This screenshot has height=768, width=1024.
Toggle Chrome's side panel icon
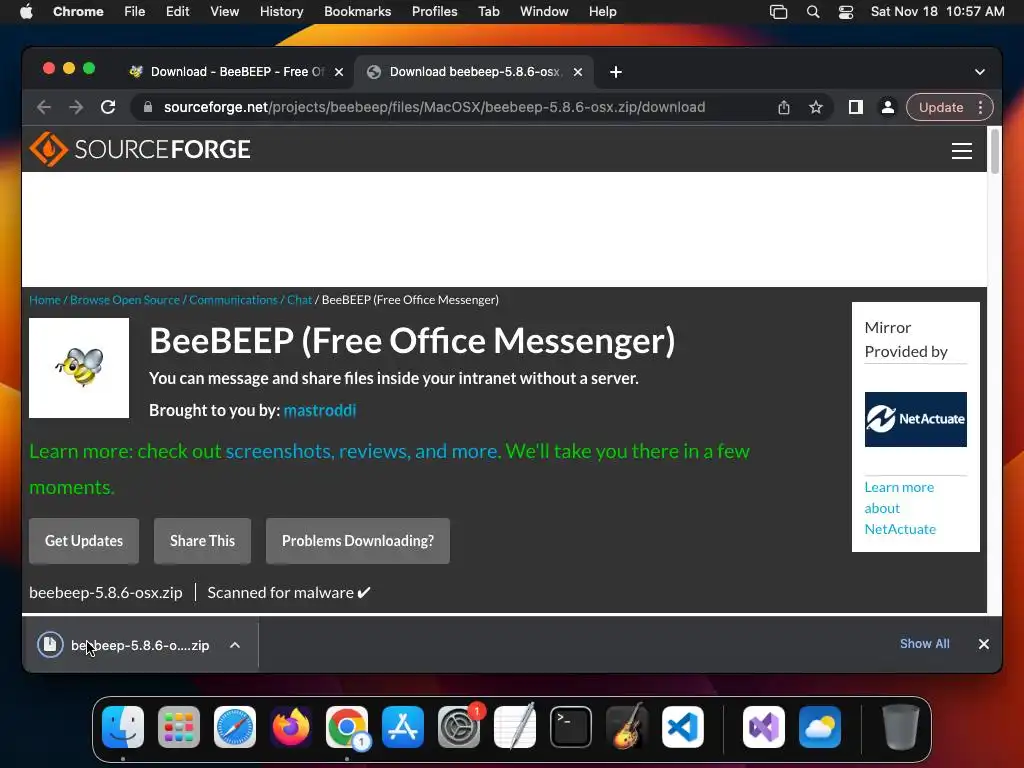coord(856,107)
